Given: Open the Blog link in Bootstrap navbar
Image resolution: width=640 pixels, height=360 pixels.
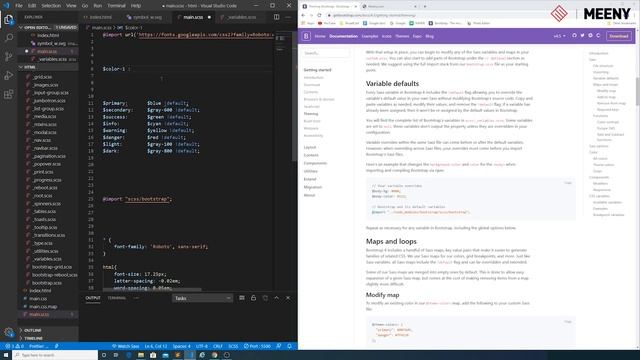Looking at the screenshot, I should pos(429,36).
